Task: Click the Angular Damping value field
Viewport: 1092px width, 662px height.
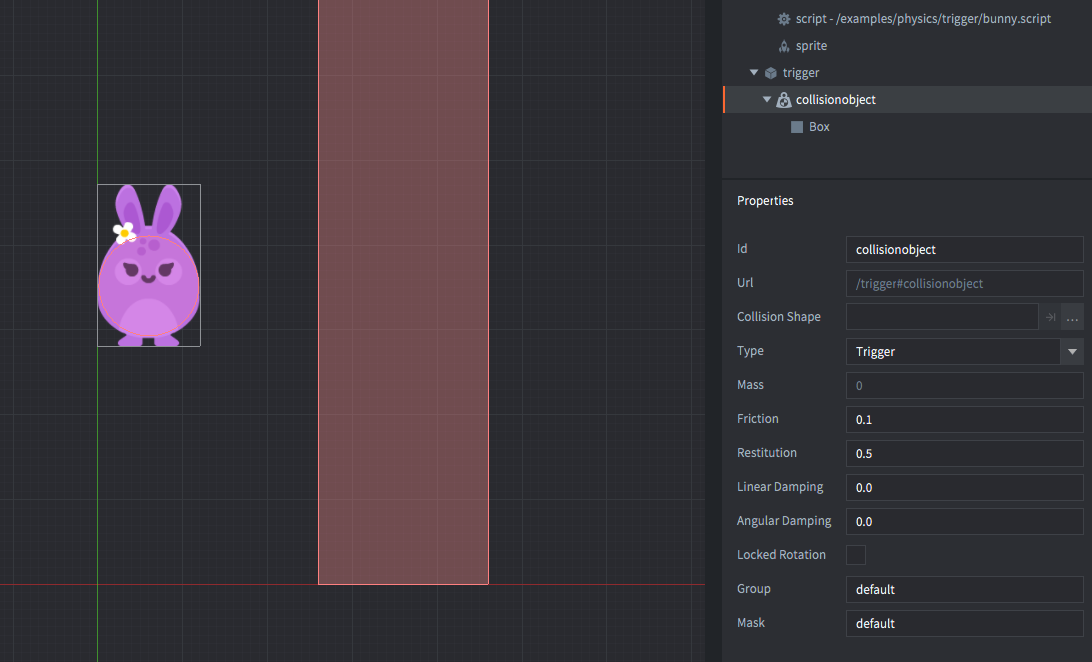Action: click(965, 521)
